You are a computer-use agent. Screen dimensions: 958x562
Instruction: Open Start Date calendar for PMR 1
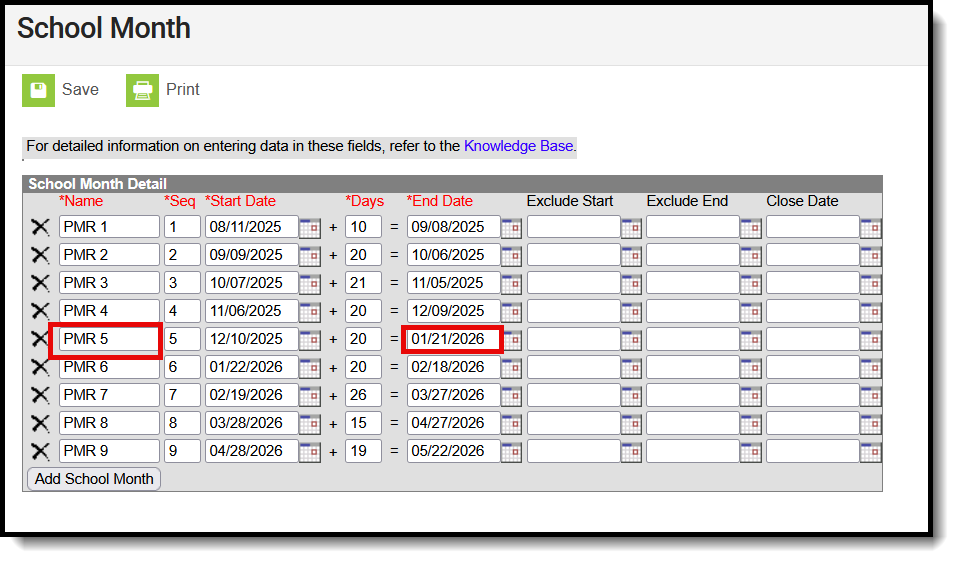coord(310,228)
